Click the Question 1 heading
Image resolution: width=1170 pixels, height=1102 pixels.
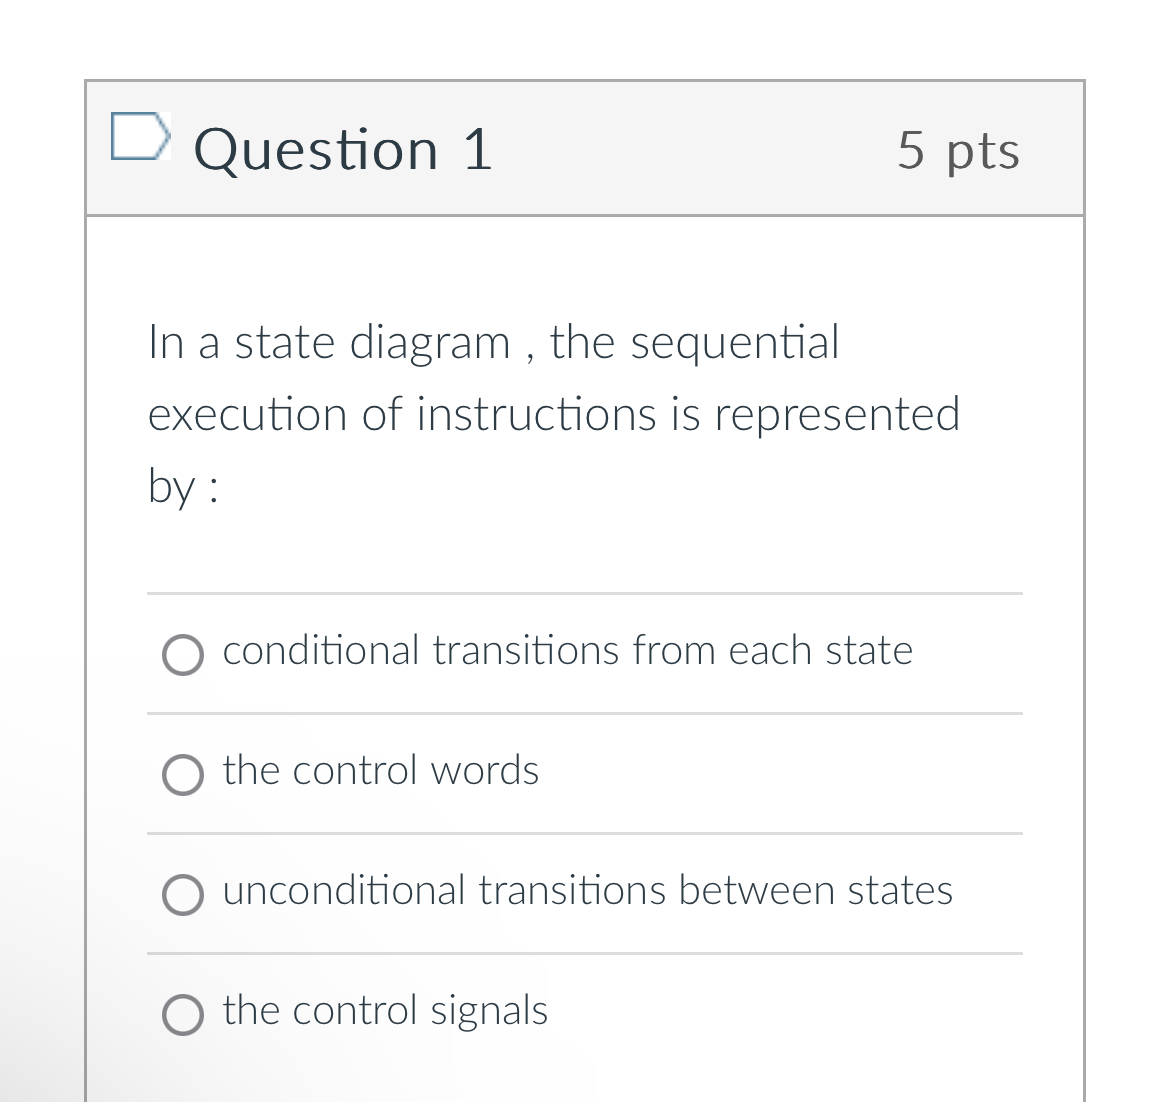click(343, 150)
